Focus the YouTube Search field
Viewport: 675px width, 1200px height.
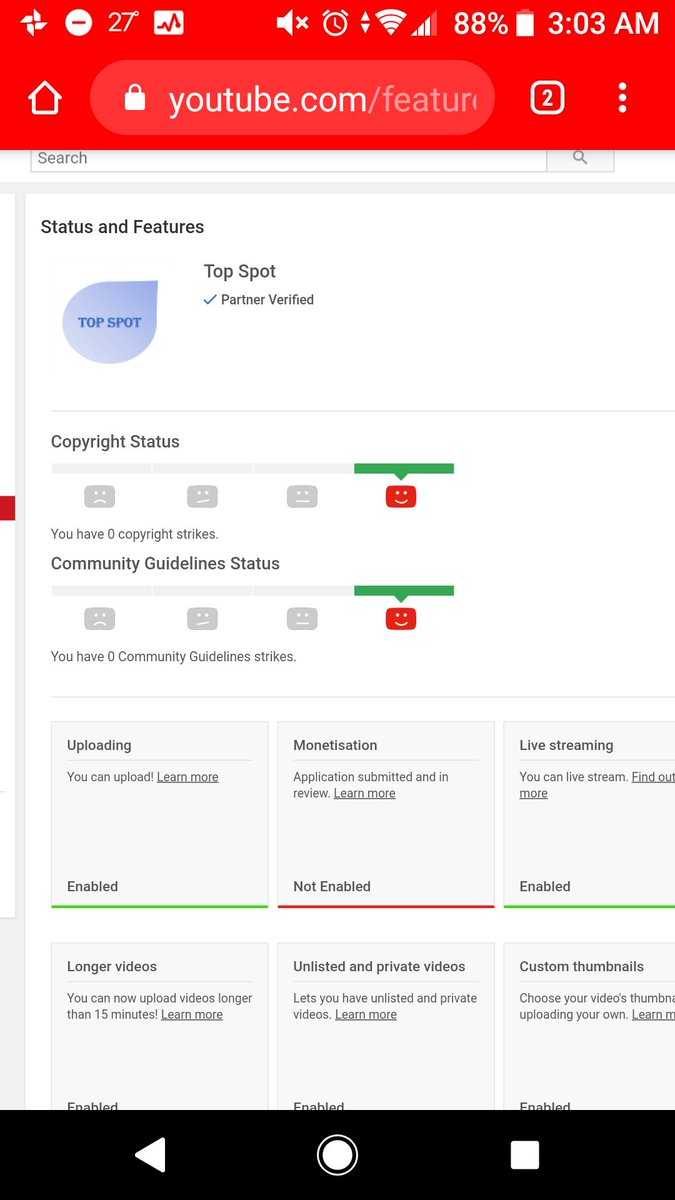[x=289, y=159]
